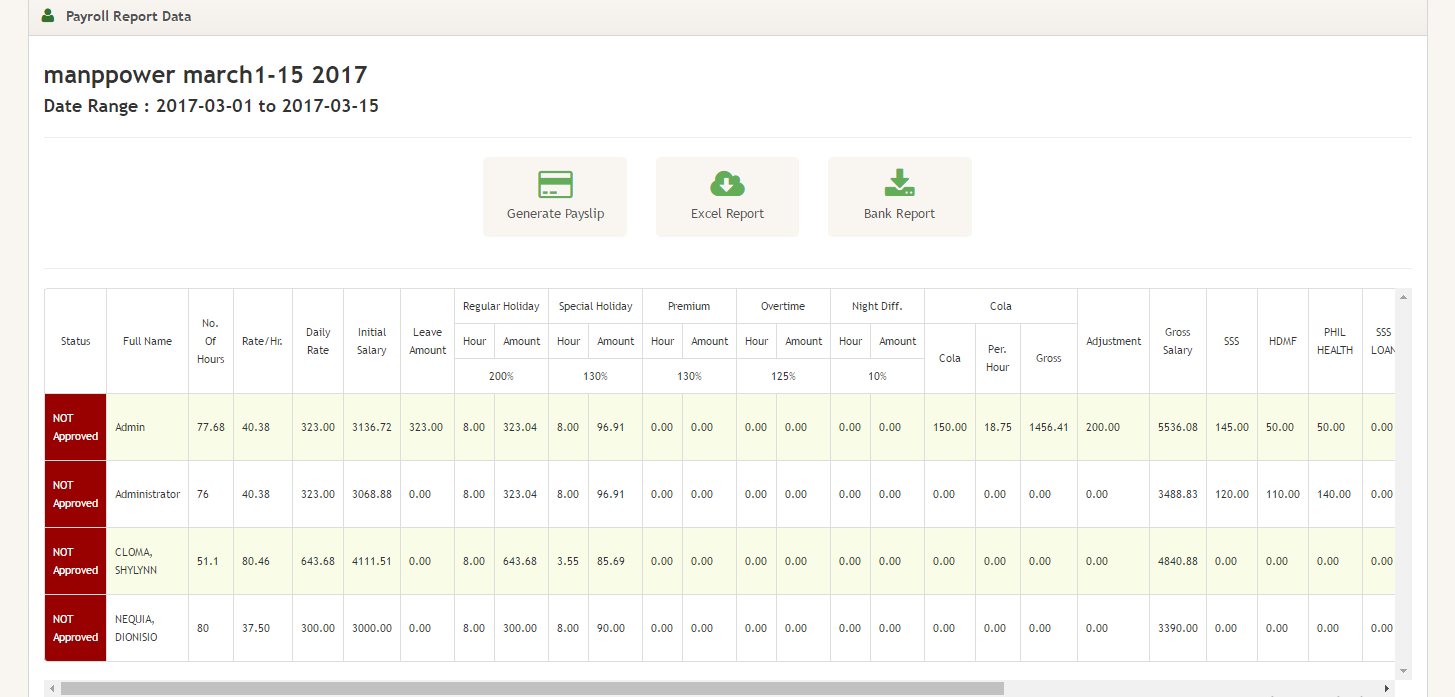Click the "Leave Amount" column header

(428, 341)
